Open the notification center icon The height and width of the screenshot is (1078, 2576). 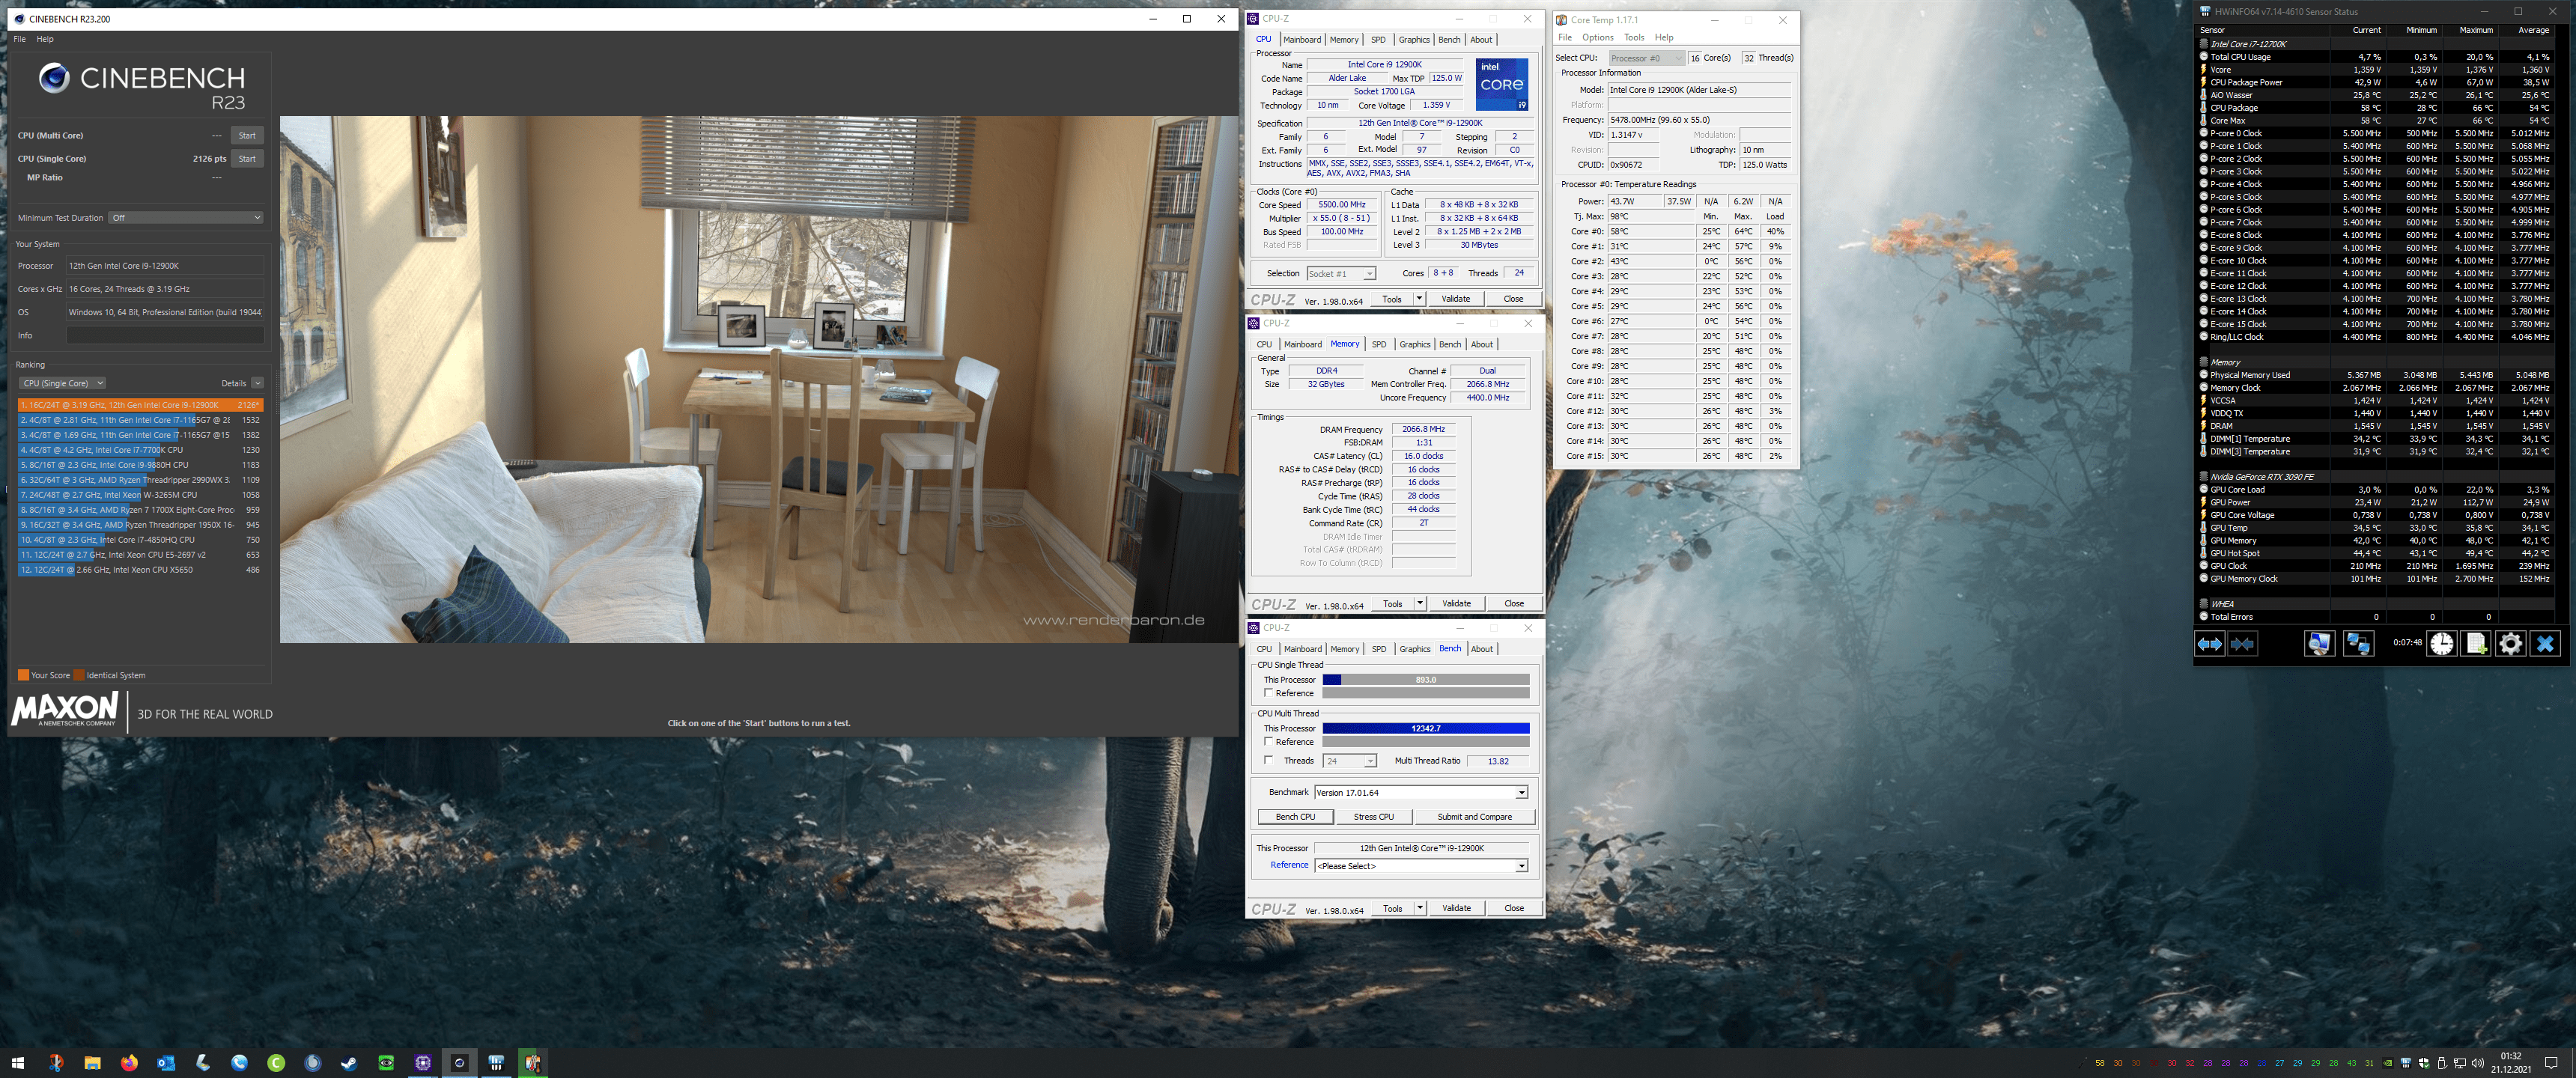tap(2551, 1062)
